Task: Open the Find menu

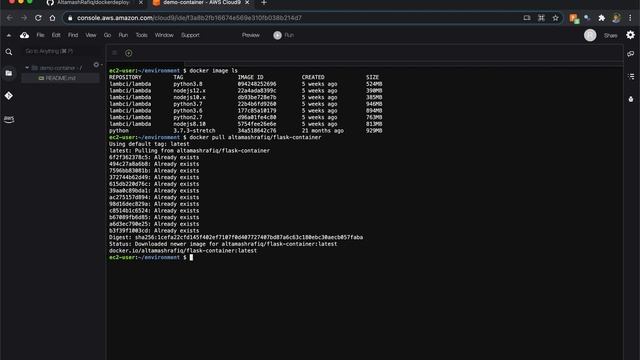Action: [x=73, y=36]
